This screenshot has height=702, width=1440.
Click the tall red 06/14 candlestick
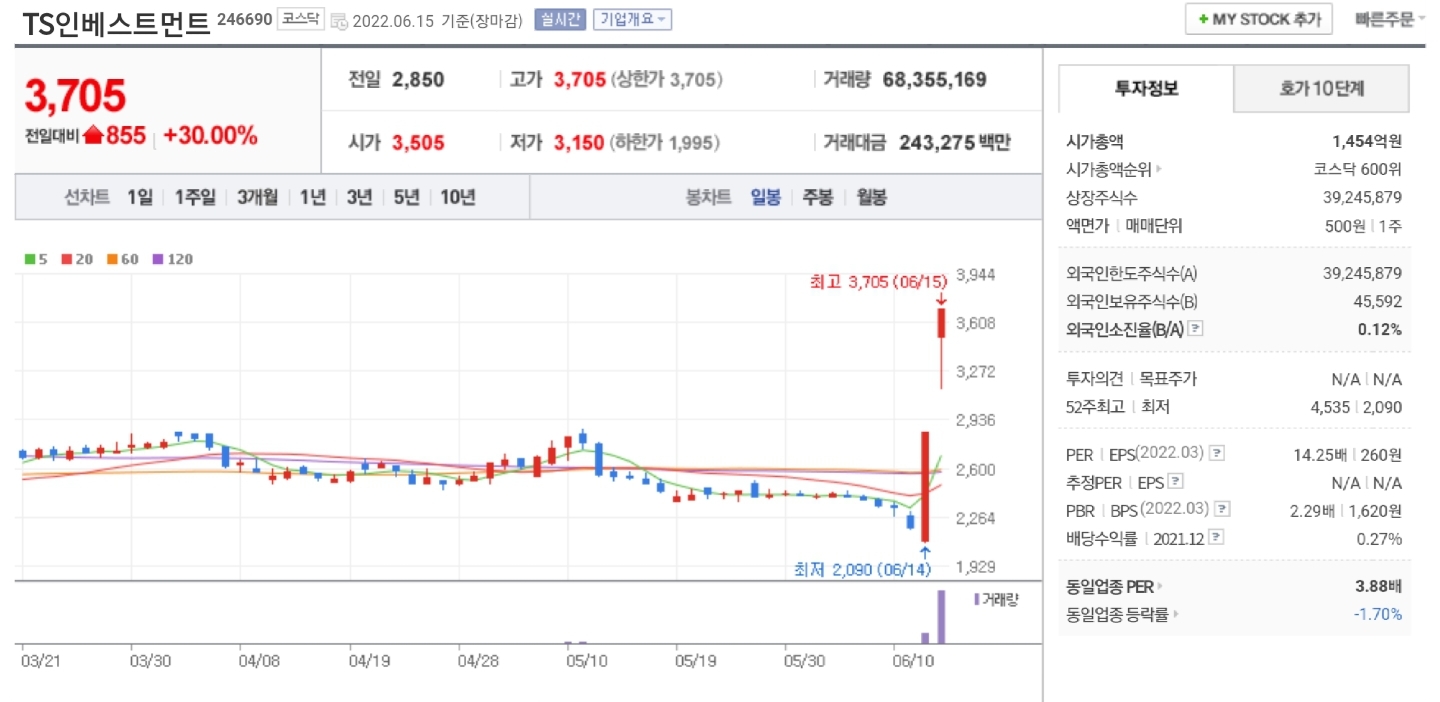tap(926, 487)
